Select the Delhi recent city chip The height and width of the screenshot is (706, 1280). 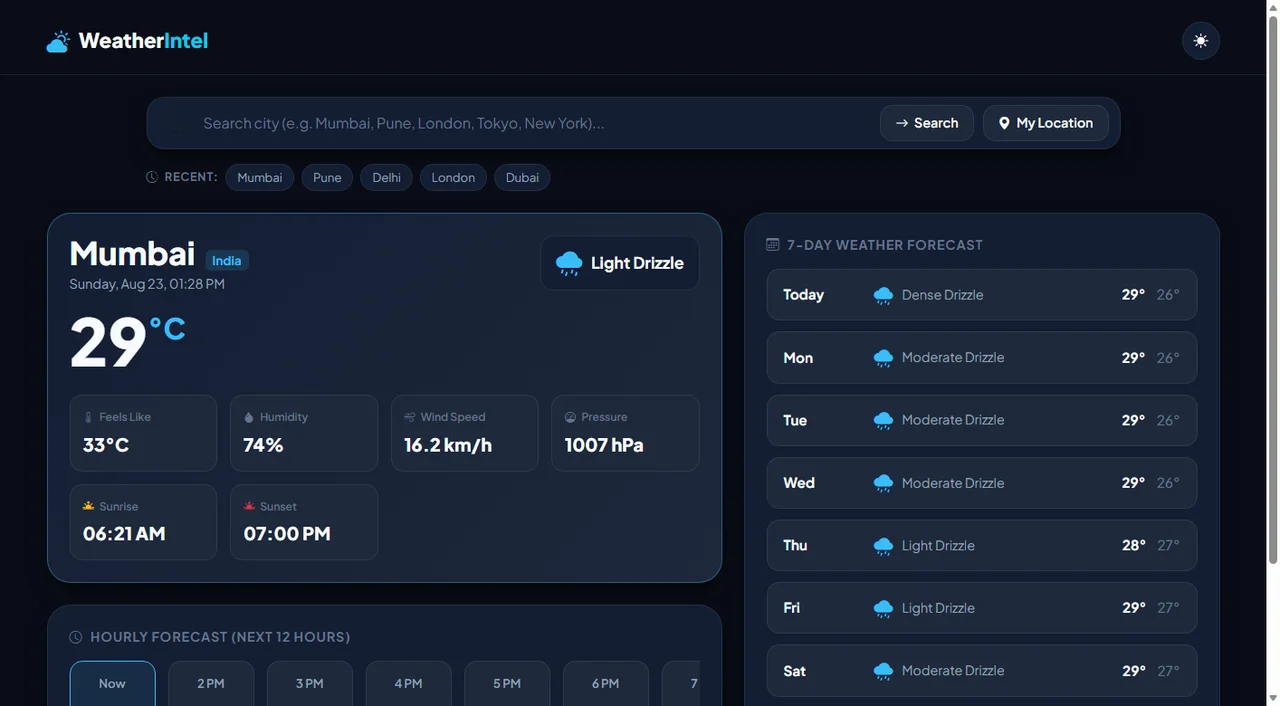pos(386,177)
